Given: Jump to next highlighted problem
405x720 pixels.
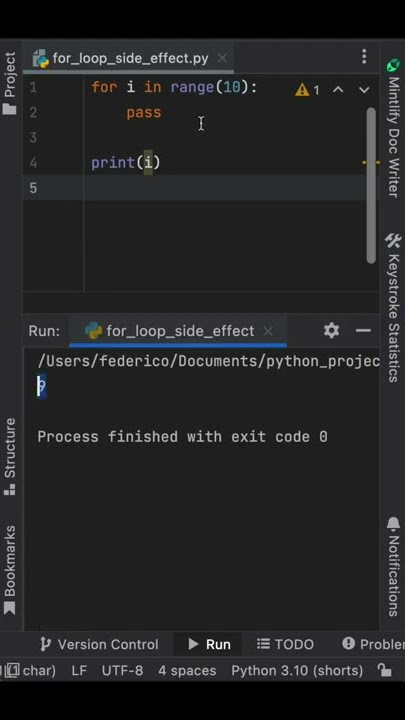Looking at the screenshot, I should coord(364,90).
